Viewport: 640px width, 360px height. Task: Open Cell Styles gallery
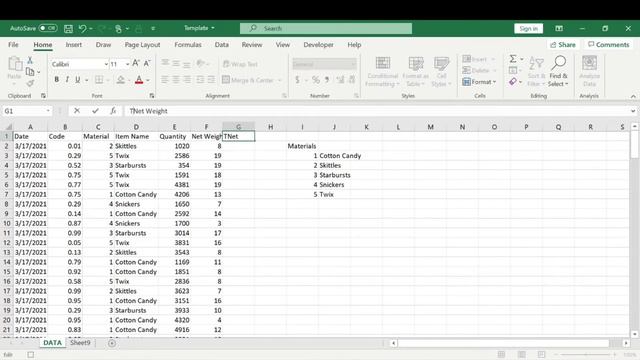441,72
